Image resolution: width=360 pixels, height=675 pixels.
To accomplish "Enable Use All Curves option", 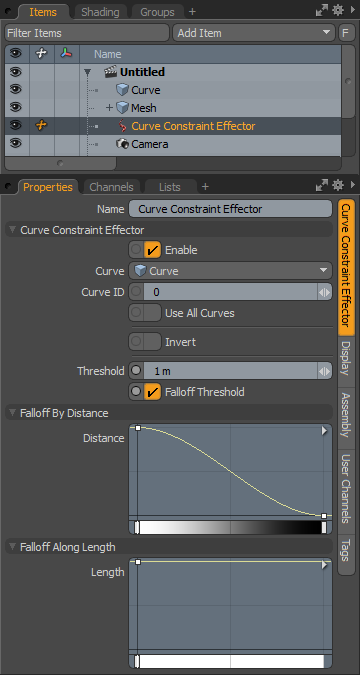I will coord(152,313).
